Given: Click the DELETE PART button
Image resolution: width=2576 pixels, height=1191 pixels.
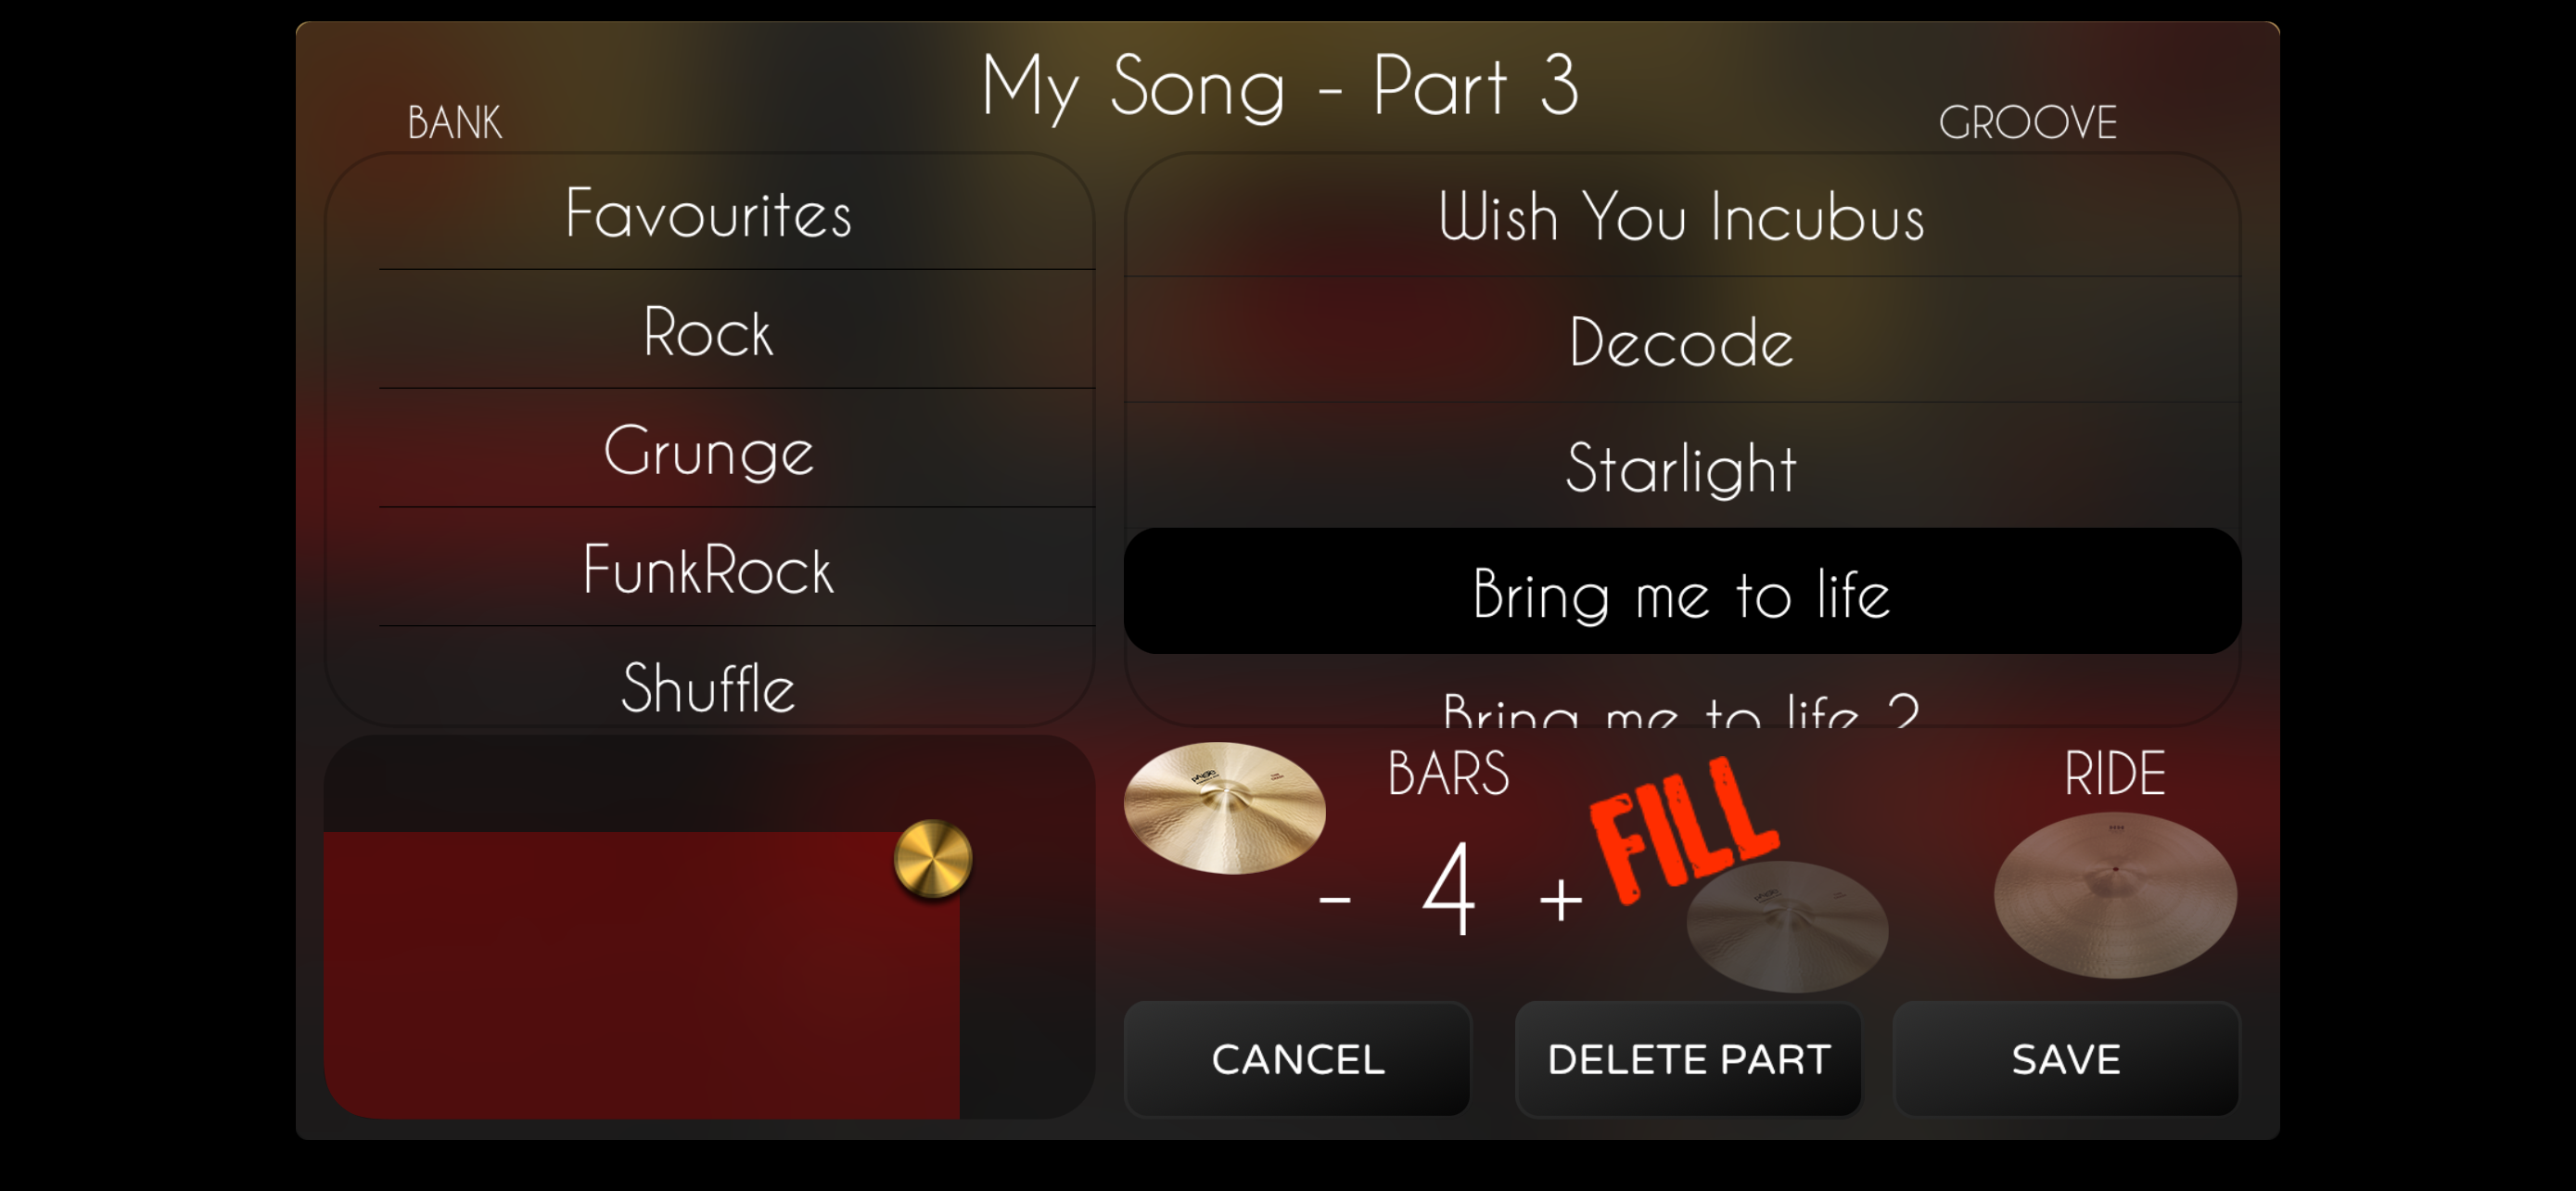Looking at the screenshot, I should point(1688,1059).
